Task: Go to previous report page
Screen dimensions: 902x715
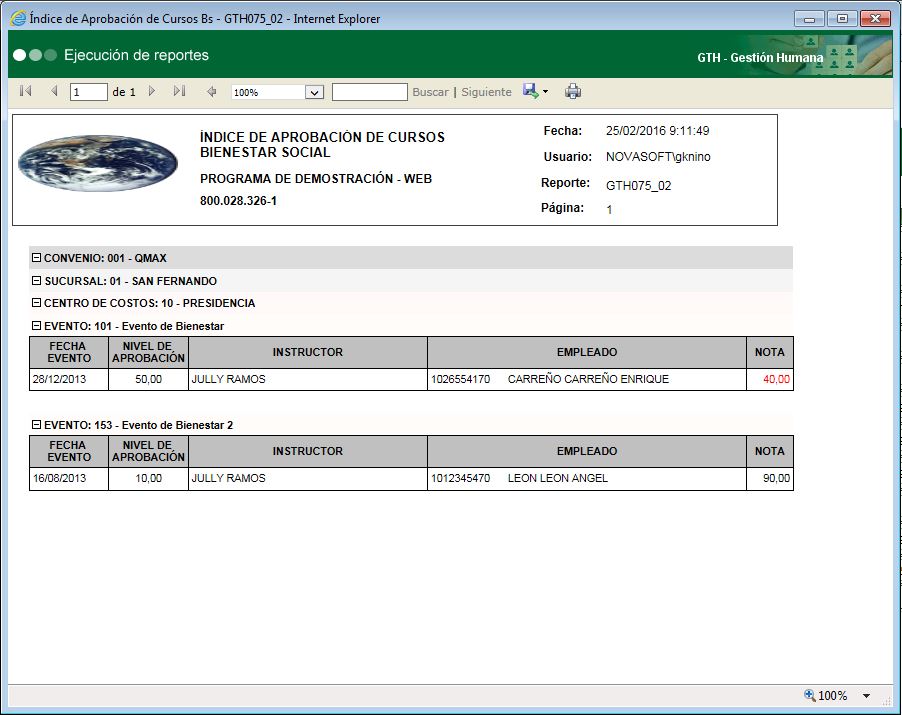Action: tap(54, 91)
